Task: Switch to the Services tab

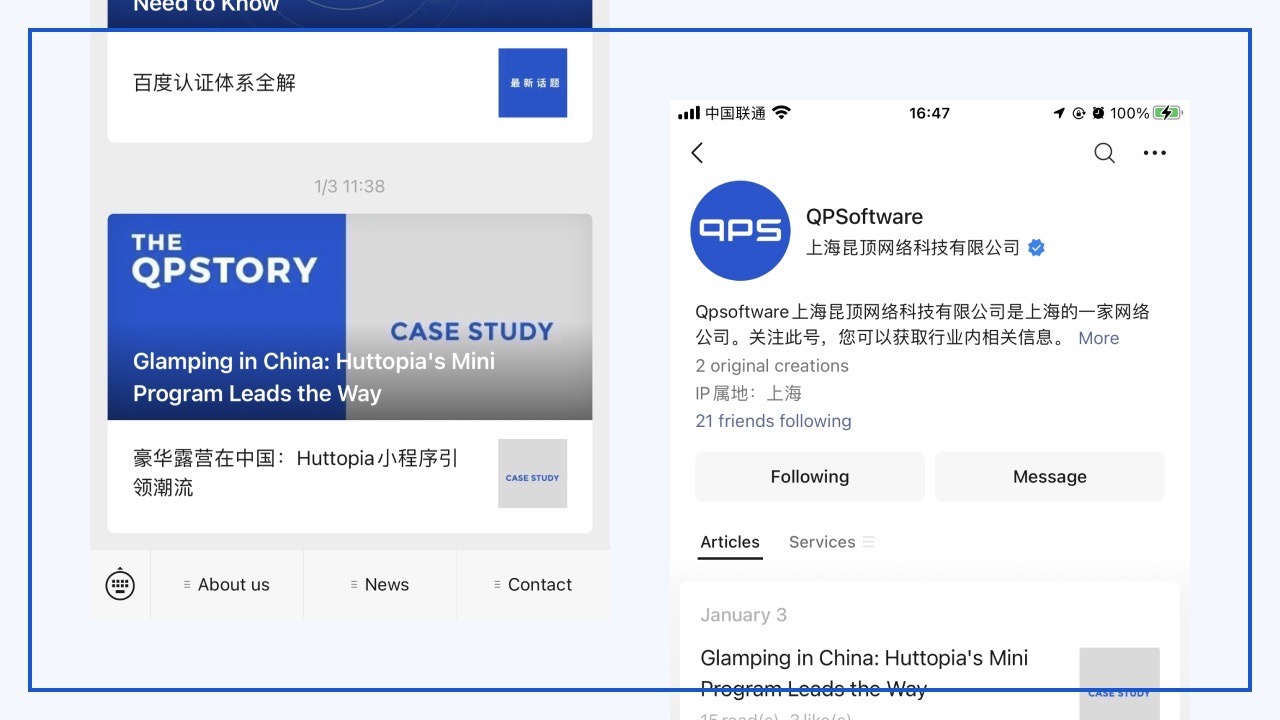Action: pyautogui.click(x=822, y=542)
